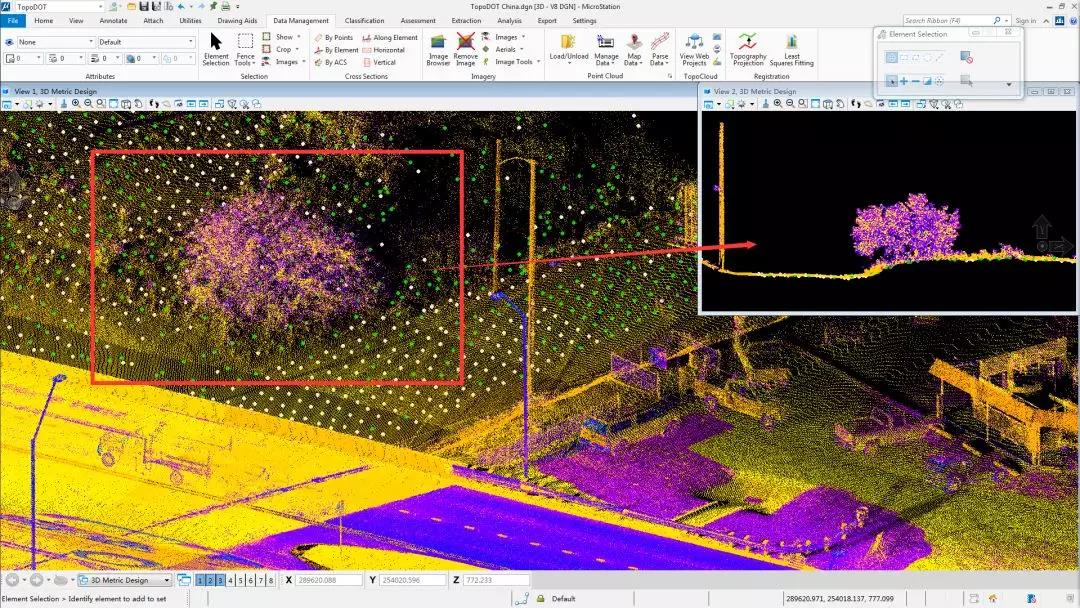The image size is (1080, 608).
Task: Open the Manage Data tool
Action: pos(606,50)
